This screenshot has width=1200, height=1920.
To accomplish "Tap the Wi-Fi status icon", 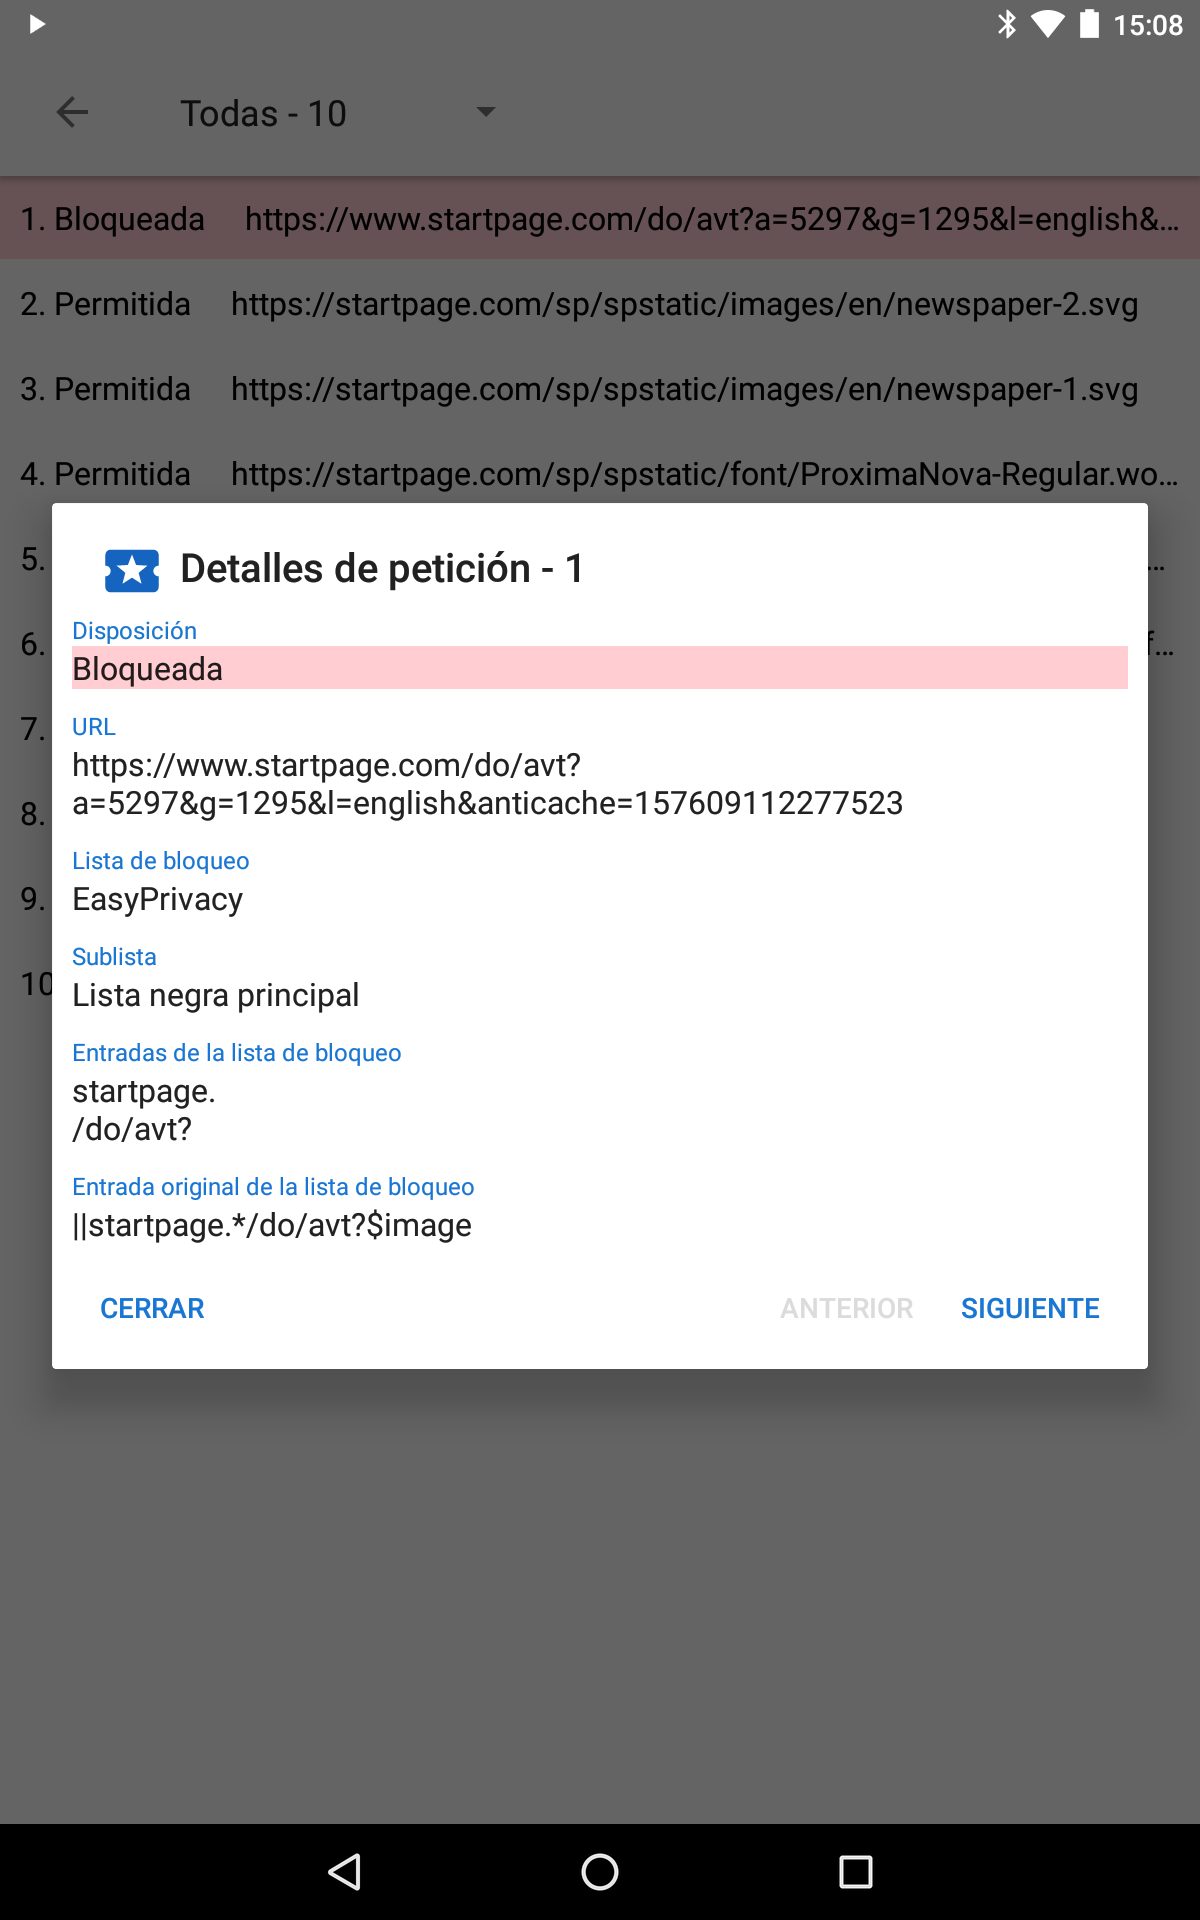I will tap(1047, 24).
